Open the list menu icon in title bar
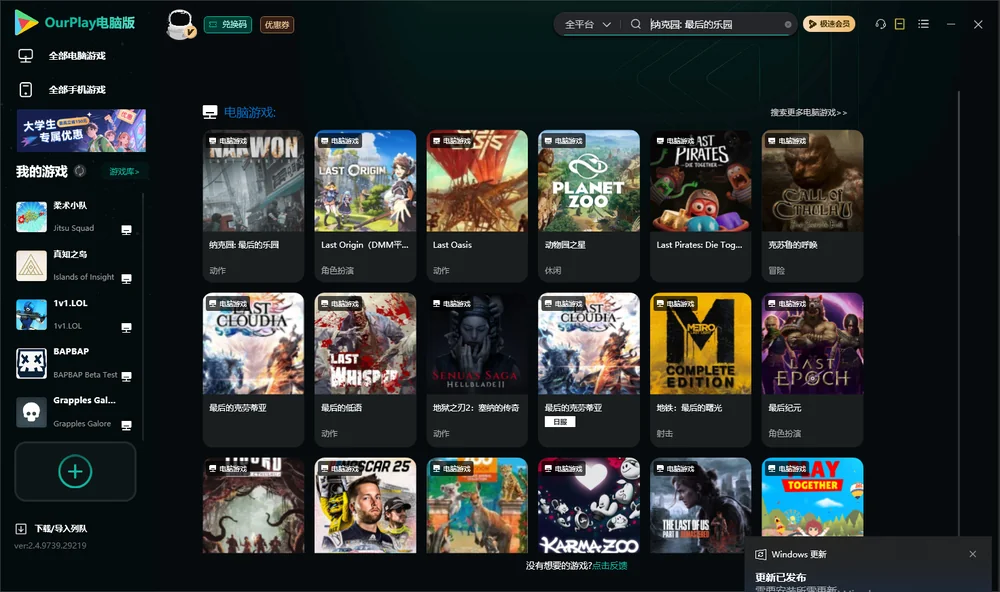The width and height of the screenshot is (1000, 592). point(923,24)
